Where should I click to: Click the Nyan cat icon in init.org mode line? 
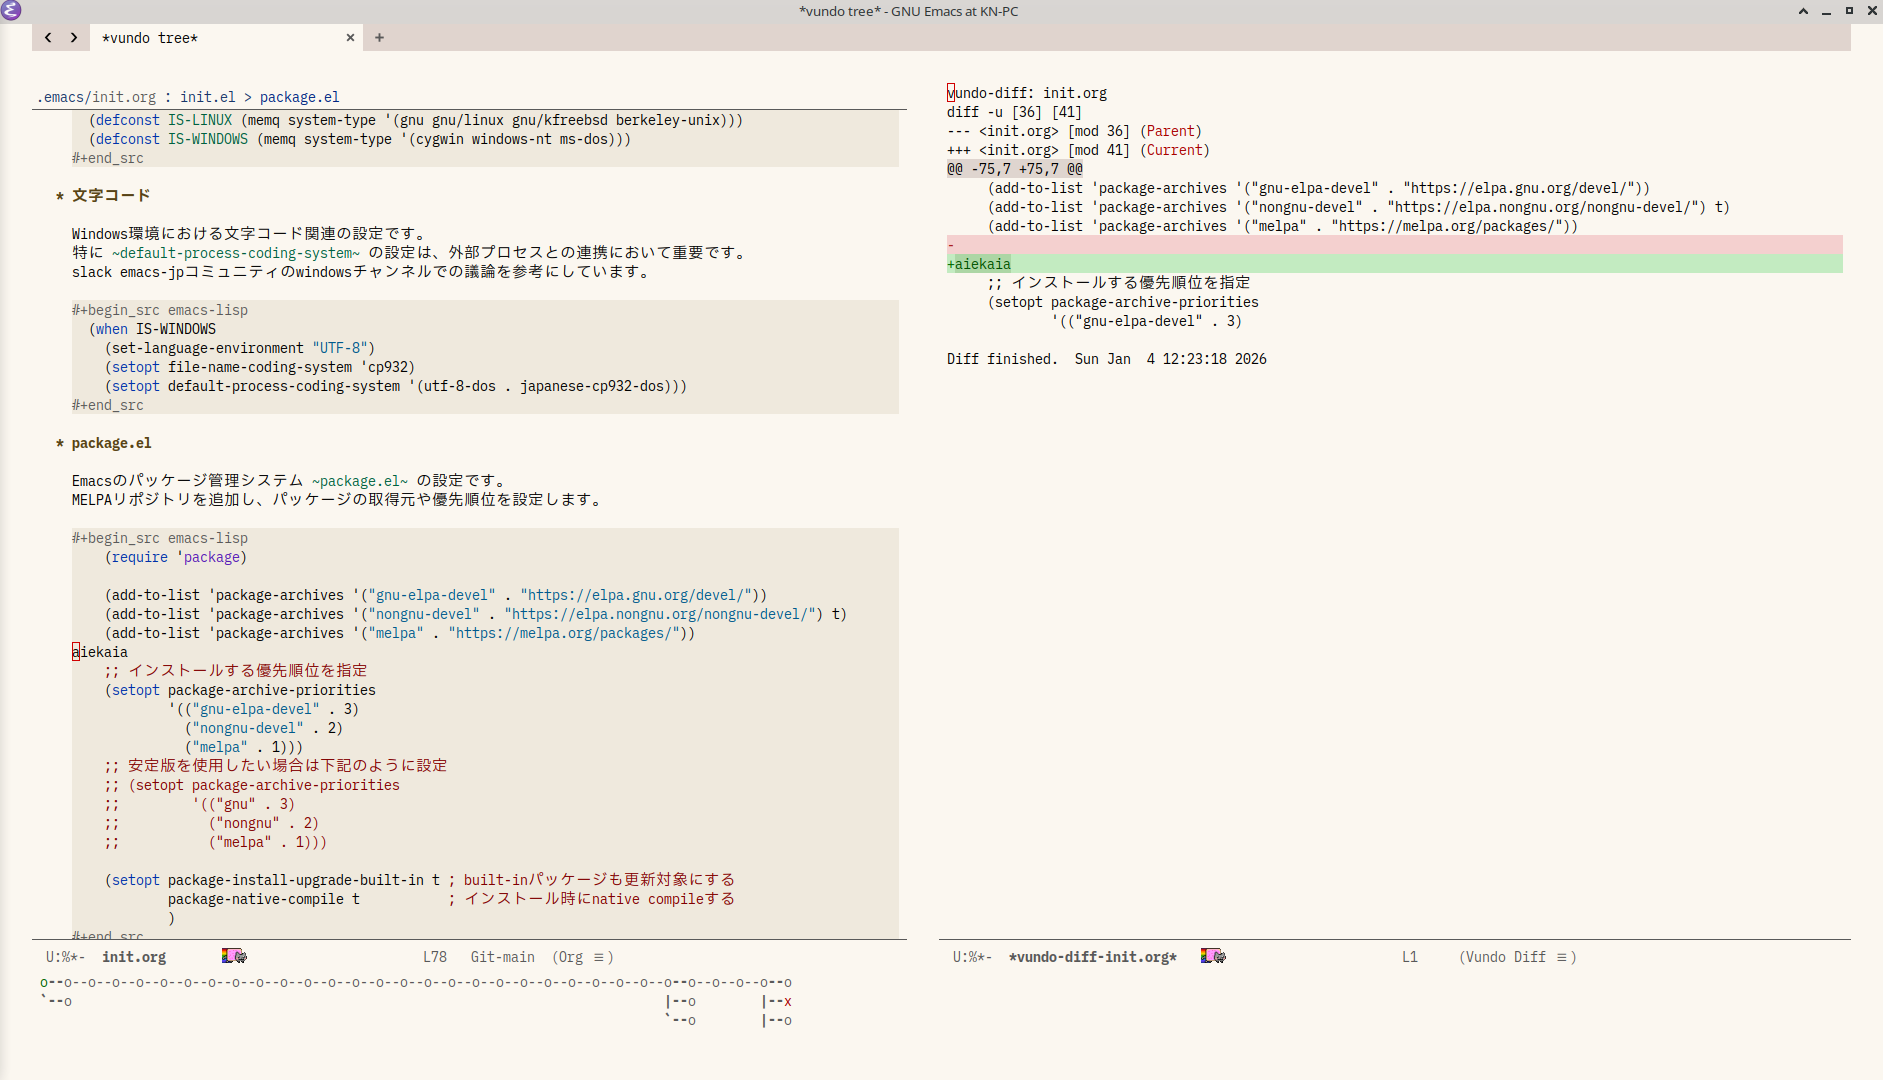[x=234, y=956]
